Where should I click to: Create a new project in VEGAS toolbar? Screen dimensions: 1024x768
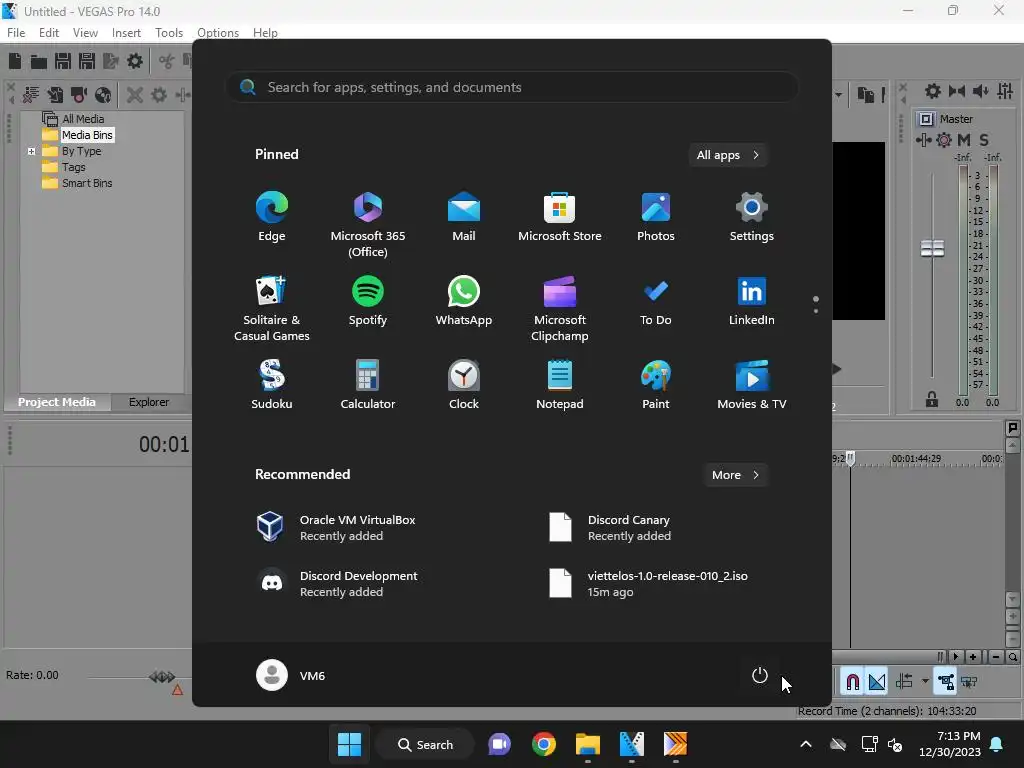click(x=15, y=61)
